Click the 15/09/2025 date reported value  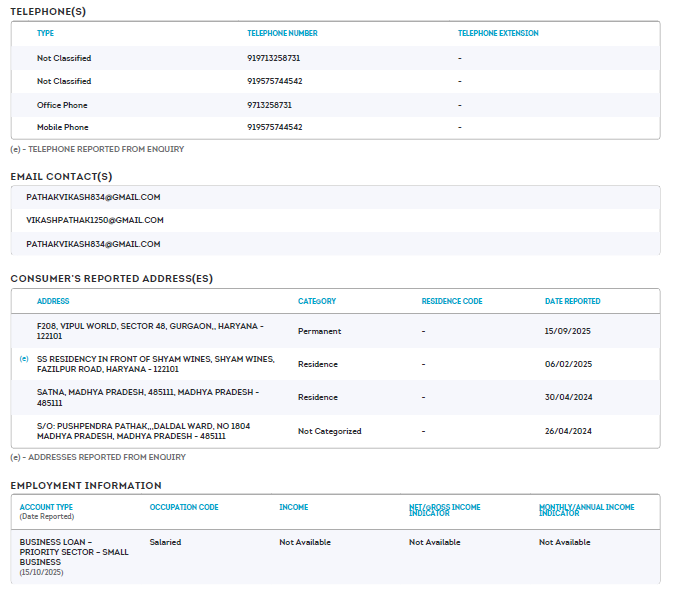pos(568,331)
